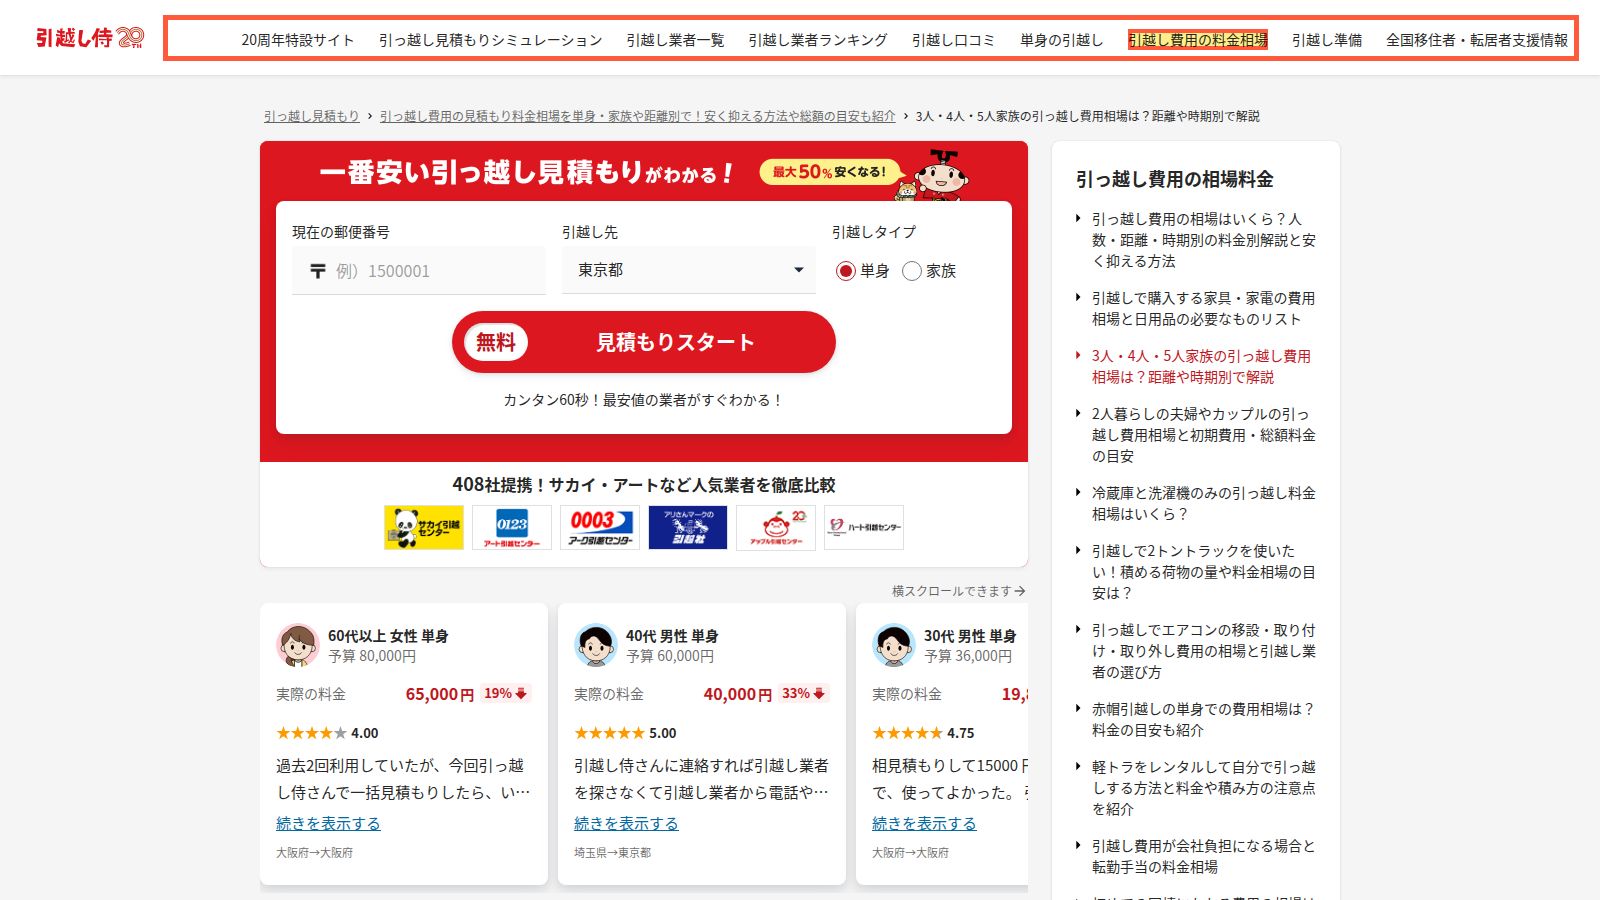1600x900 pixels.
Task: Click the 30代 男性 reviewer avatar
Action: coord(893,645)
